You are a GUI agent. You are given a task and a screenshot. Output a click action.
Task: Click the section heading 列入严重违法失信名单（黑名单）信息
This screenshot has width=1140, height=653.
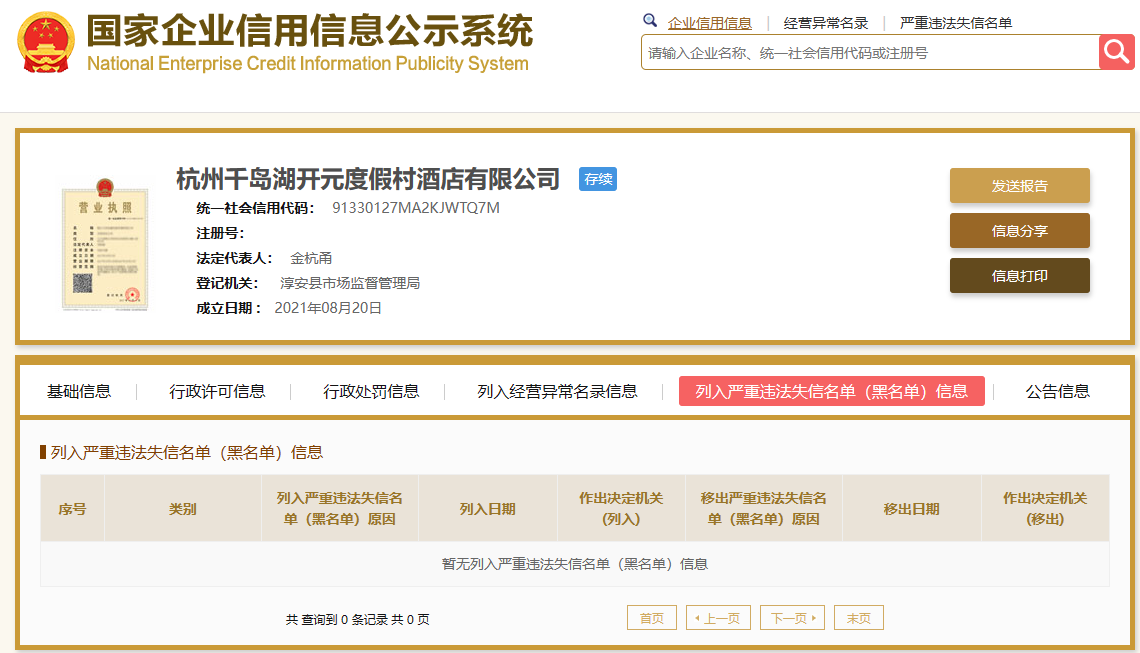[x=187, y=452]
